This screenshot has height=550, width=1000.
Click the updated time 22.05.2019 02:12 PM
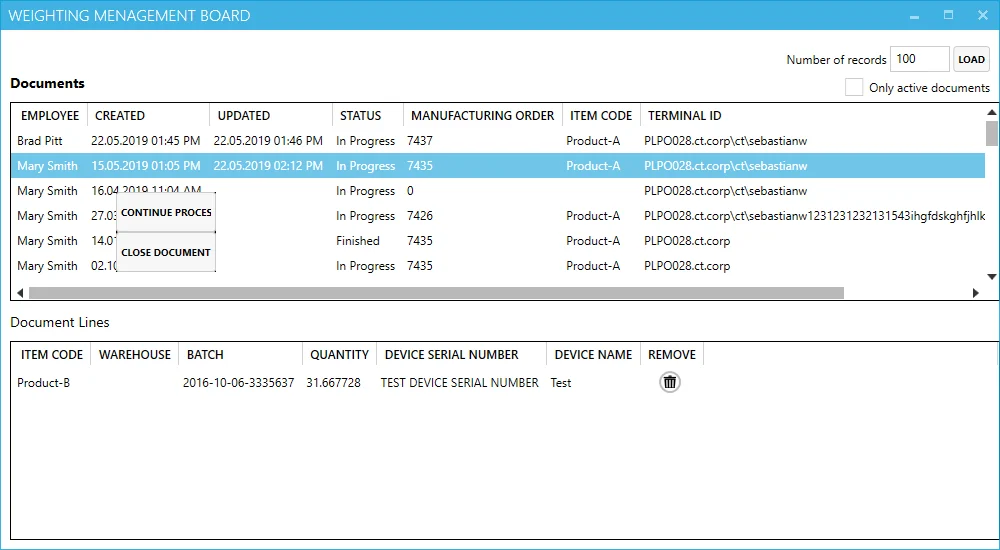268,166
